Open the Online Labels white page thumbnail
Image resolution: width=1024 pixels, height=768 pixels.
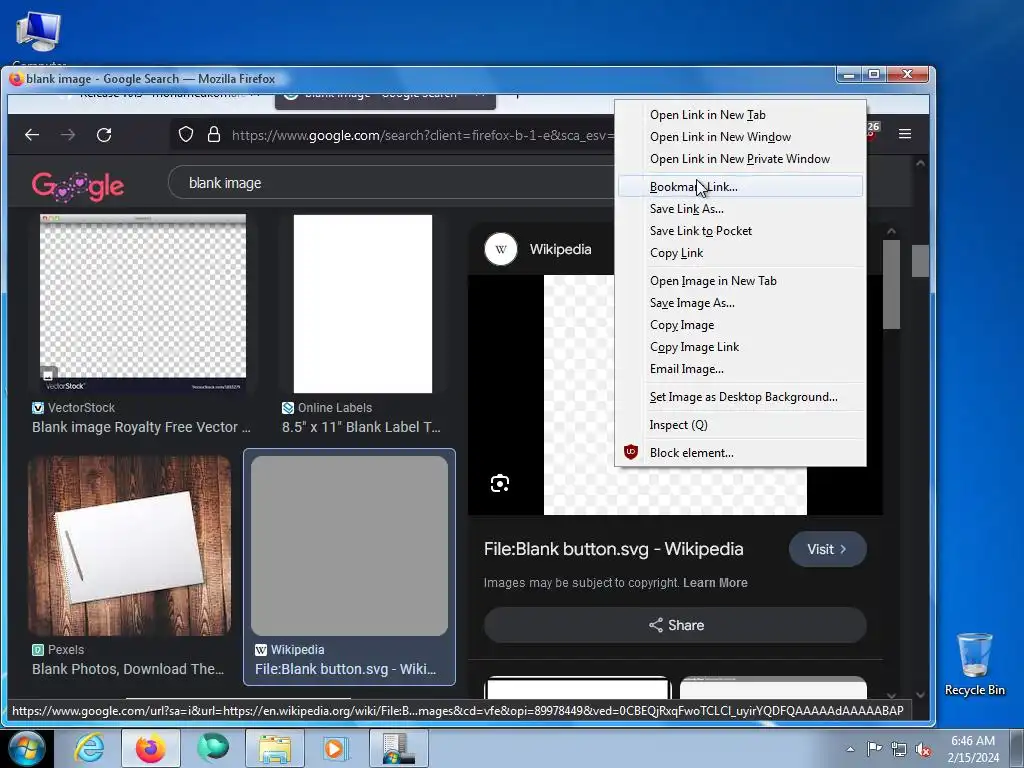pos(362,304)
